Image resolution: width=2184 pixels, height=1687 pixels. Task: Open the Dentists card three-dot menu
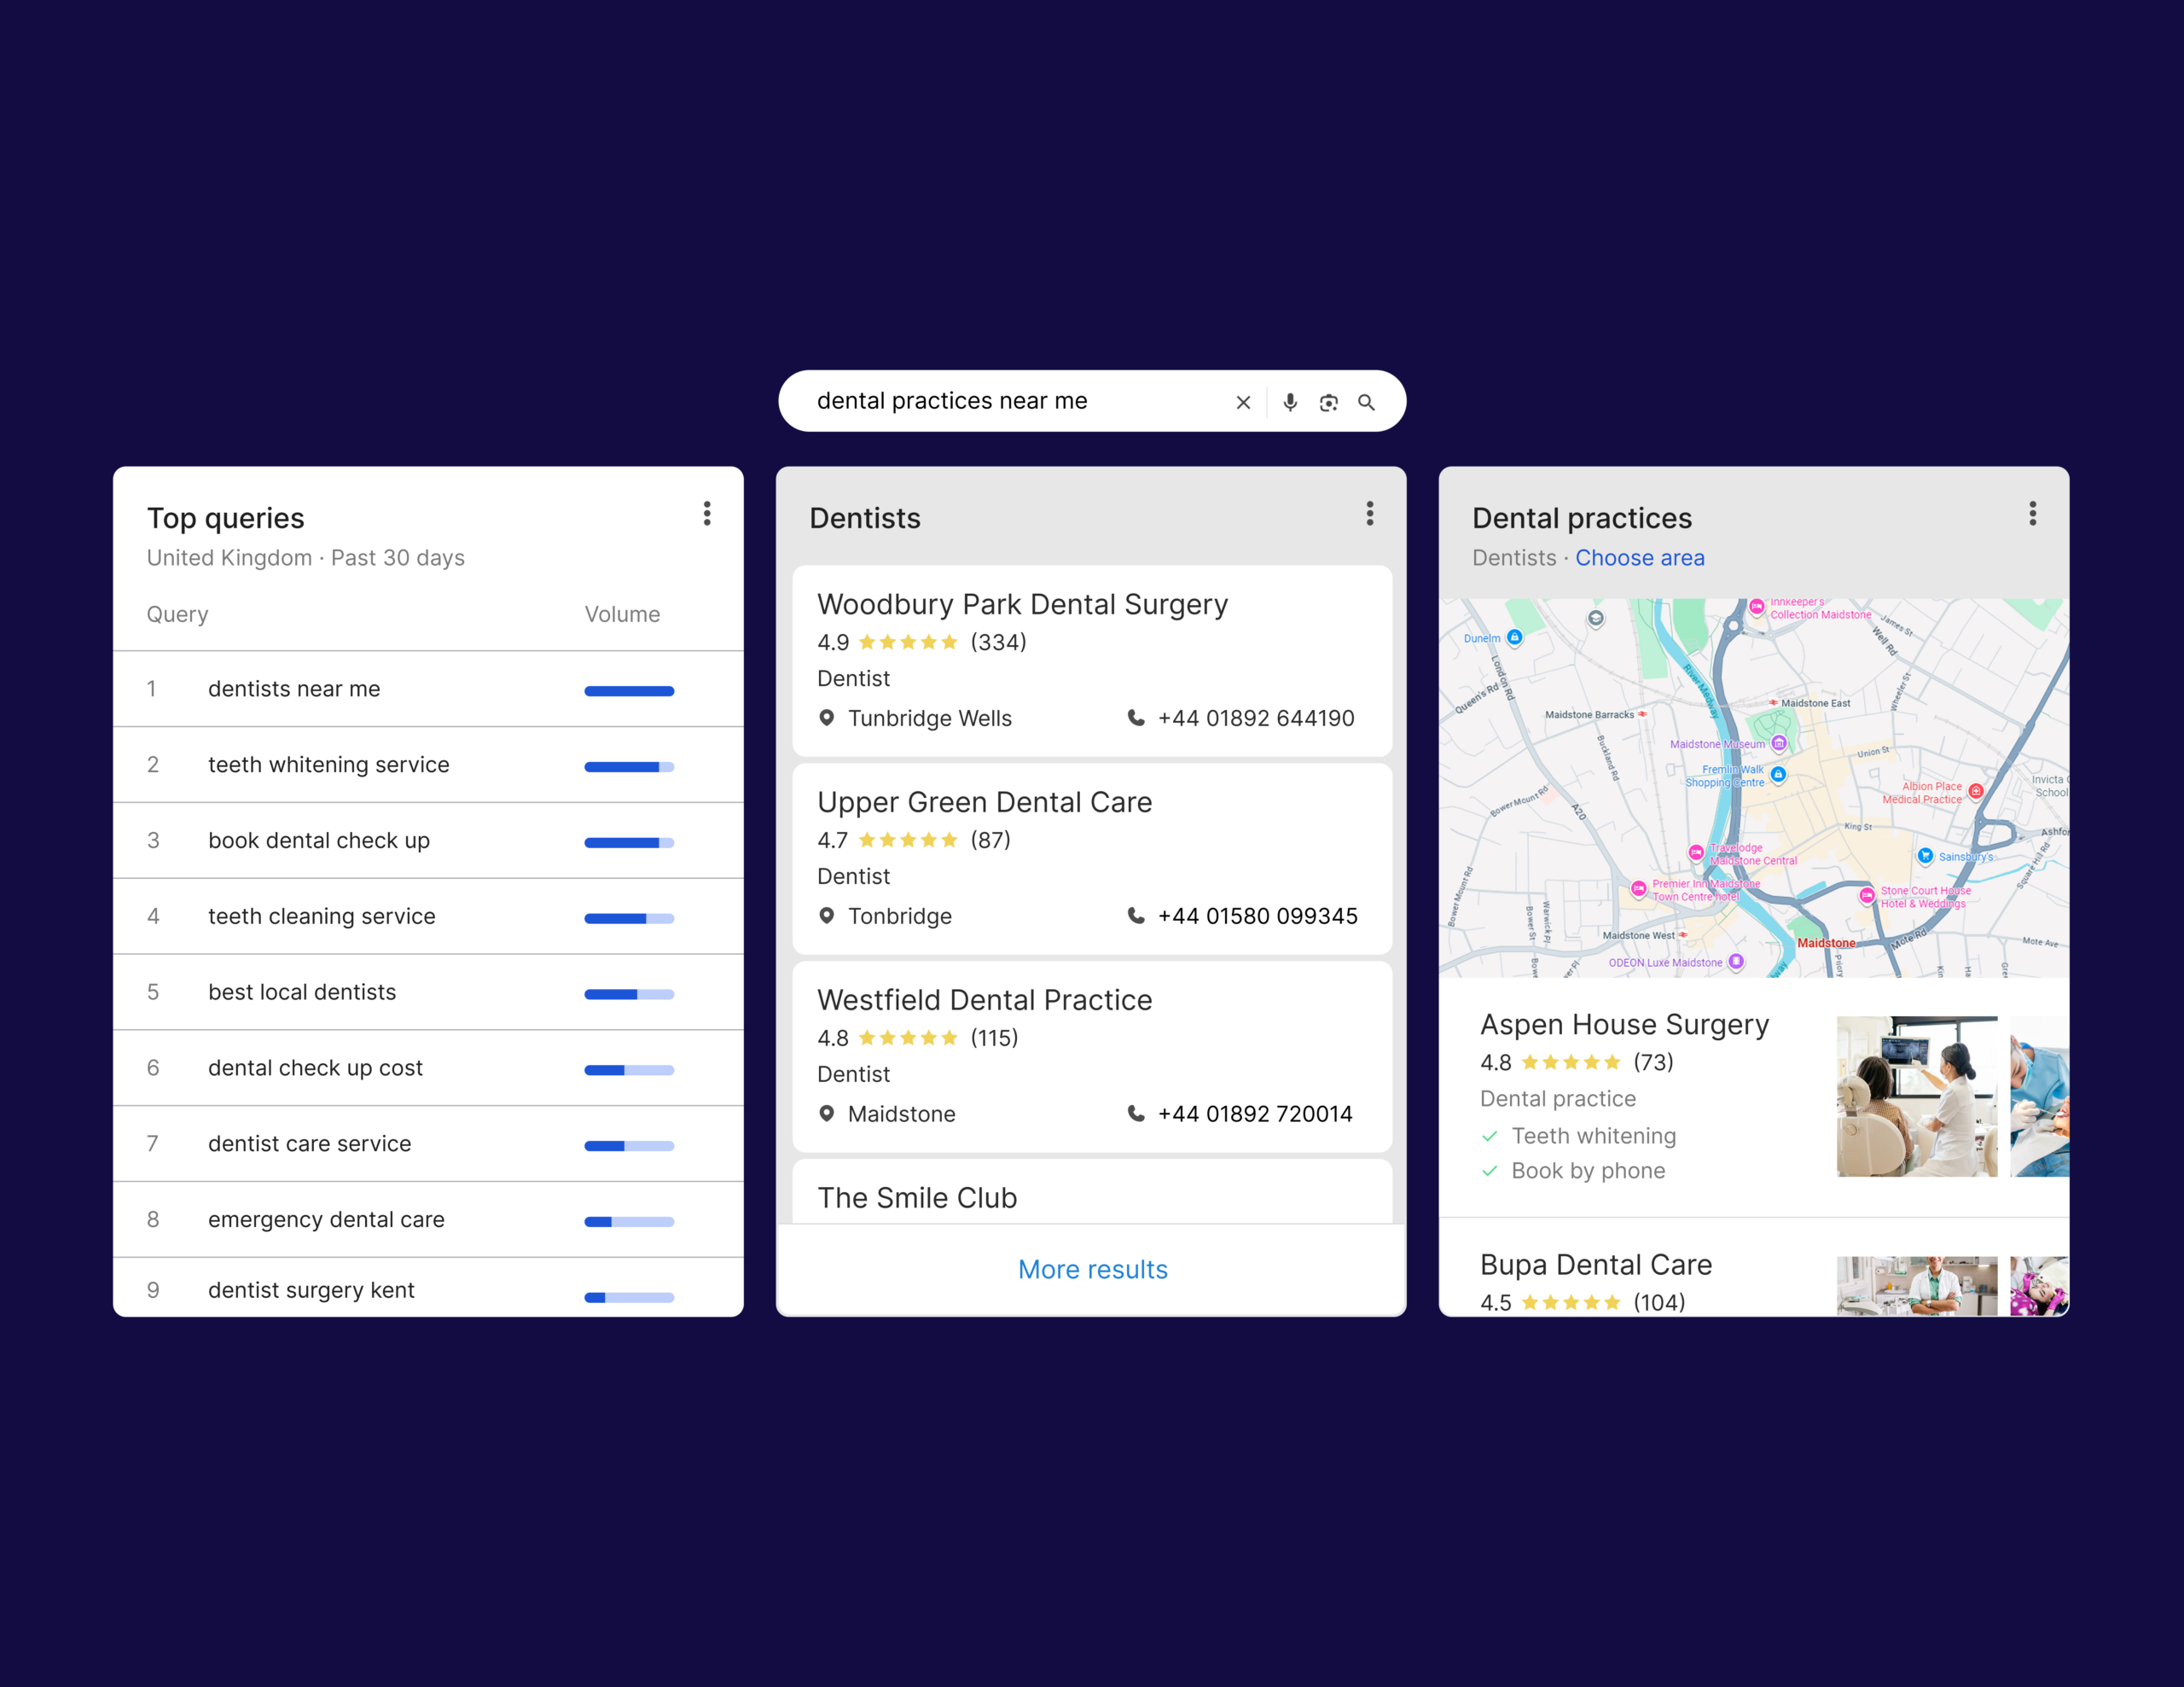pos(1370,514)
